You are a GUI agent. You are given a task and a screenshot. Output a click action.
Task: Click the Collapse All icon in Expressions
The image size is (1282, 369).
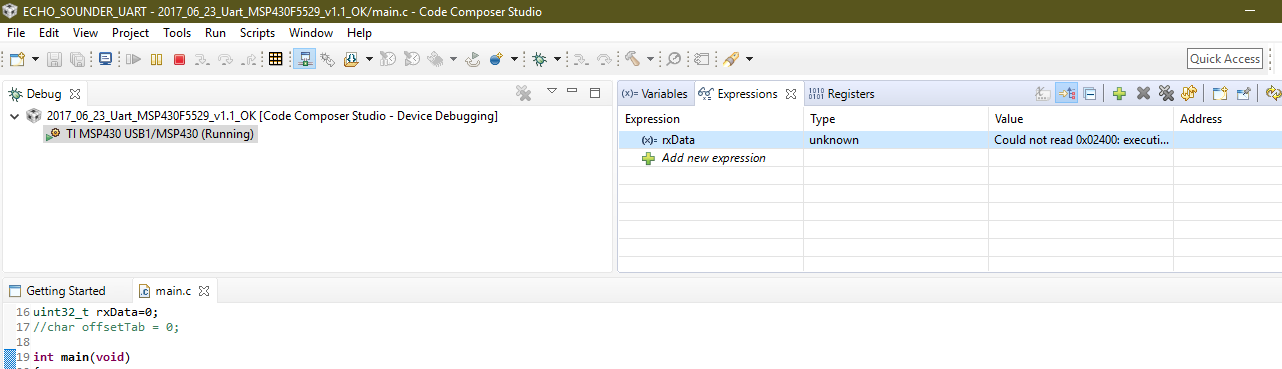click(x=1090, y=93)
